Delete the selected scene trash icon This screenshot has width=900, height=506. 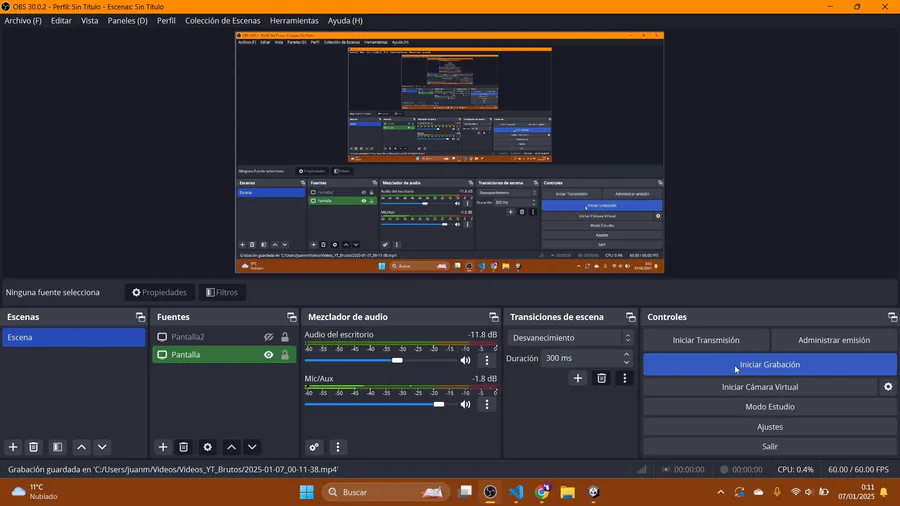coord(34,447)
